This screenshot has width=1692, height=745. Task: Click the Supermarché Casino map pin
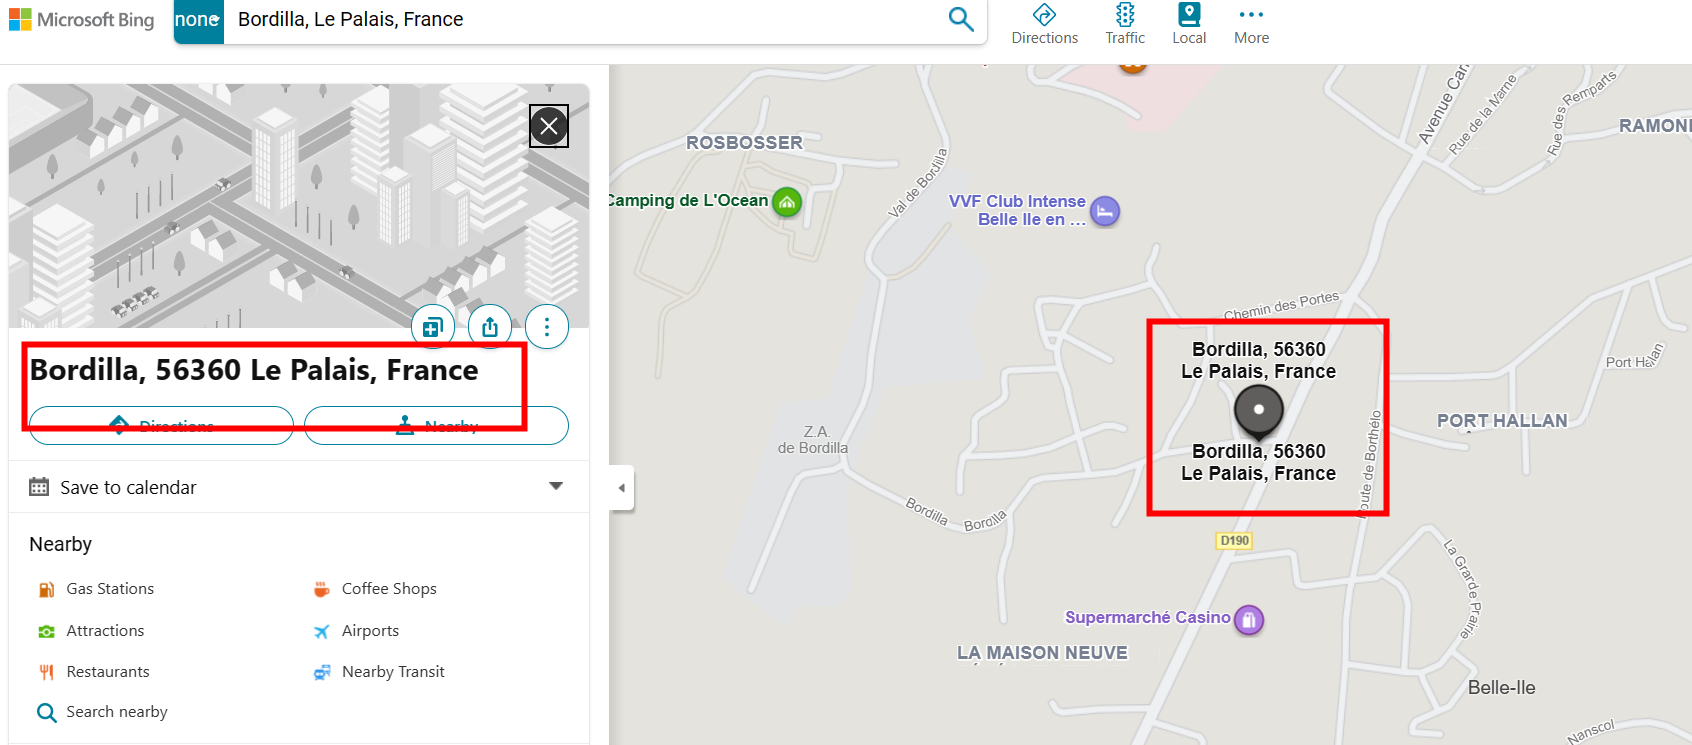pos(1249,620)
